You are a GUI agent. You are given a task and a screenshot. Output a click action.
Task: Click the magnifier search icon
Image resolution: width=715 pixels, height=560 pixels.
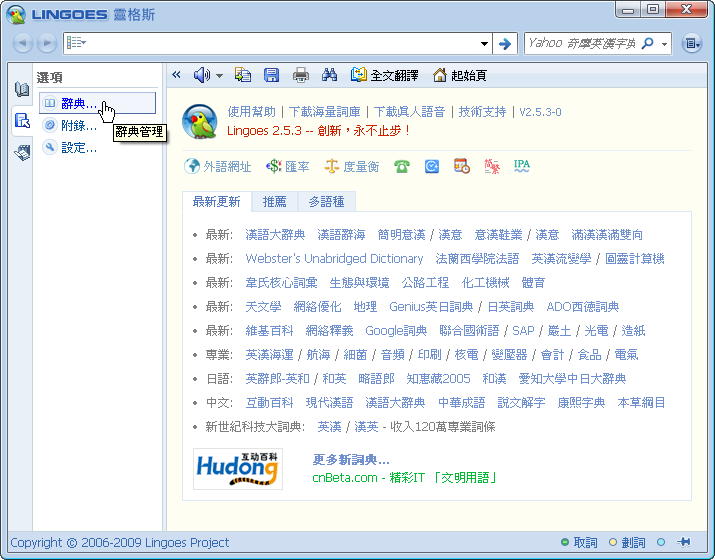click(648, 43)
